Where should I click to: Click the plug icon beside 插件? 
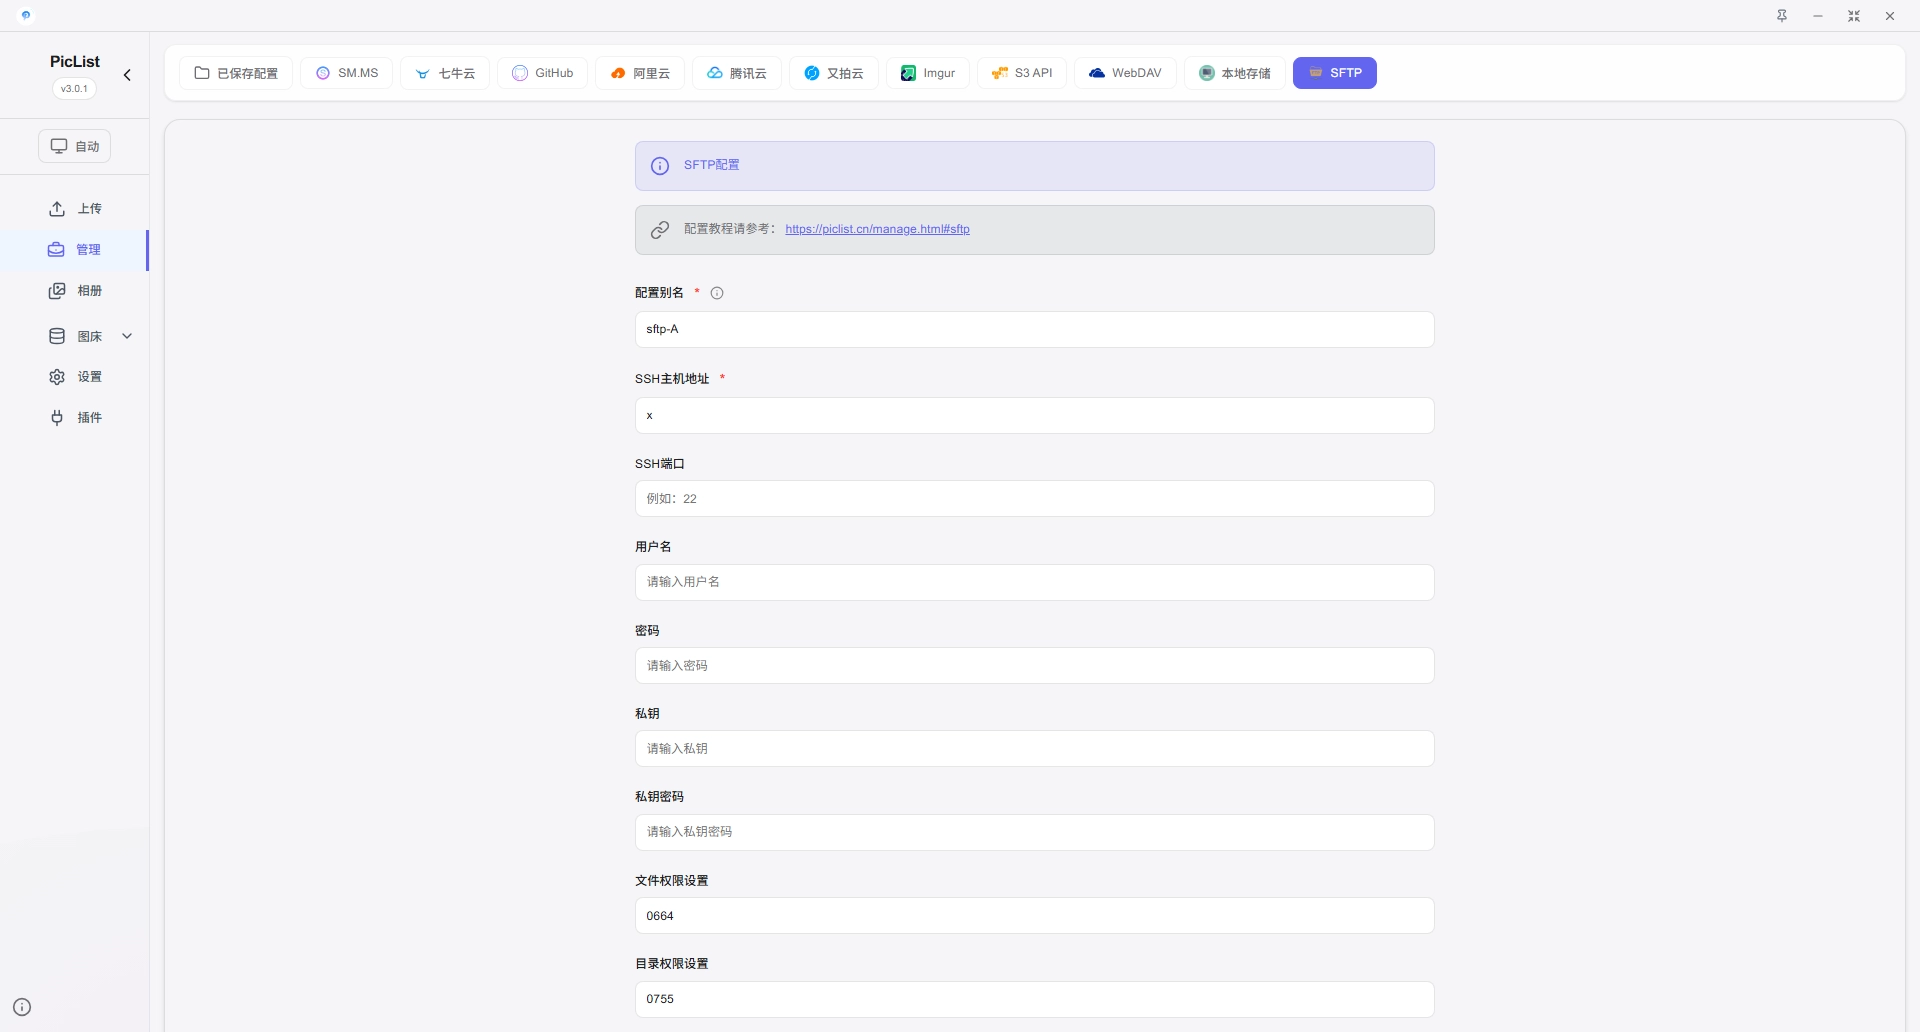tap(57, 418)
